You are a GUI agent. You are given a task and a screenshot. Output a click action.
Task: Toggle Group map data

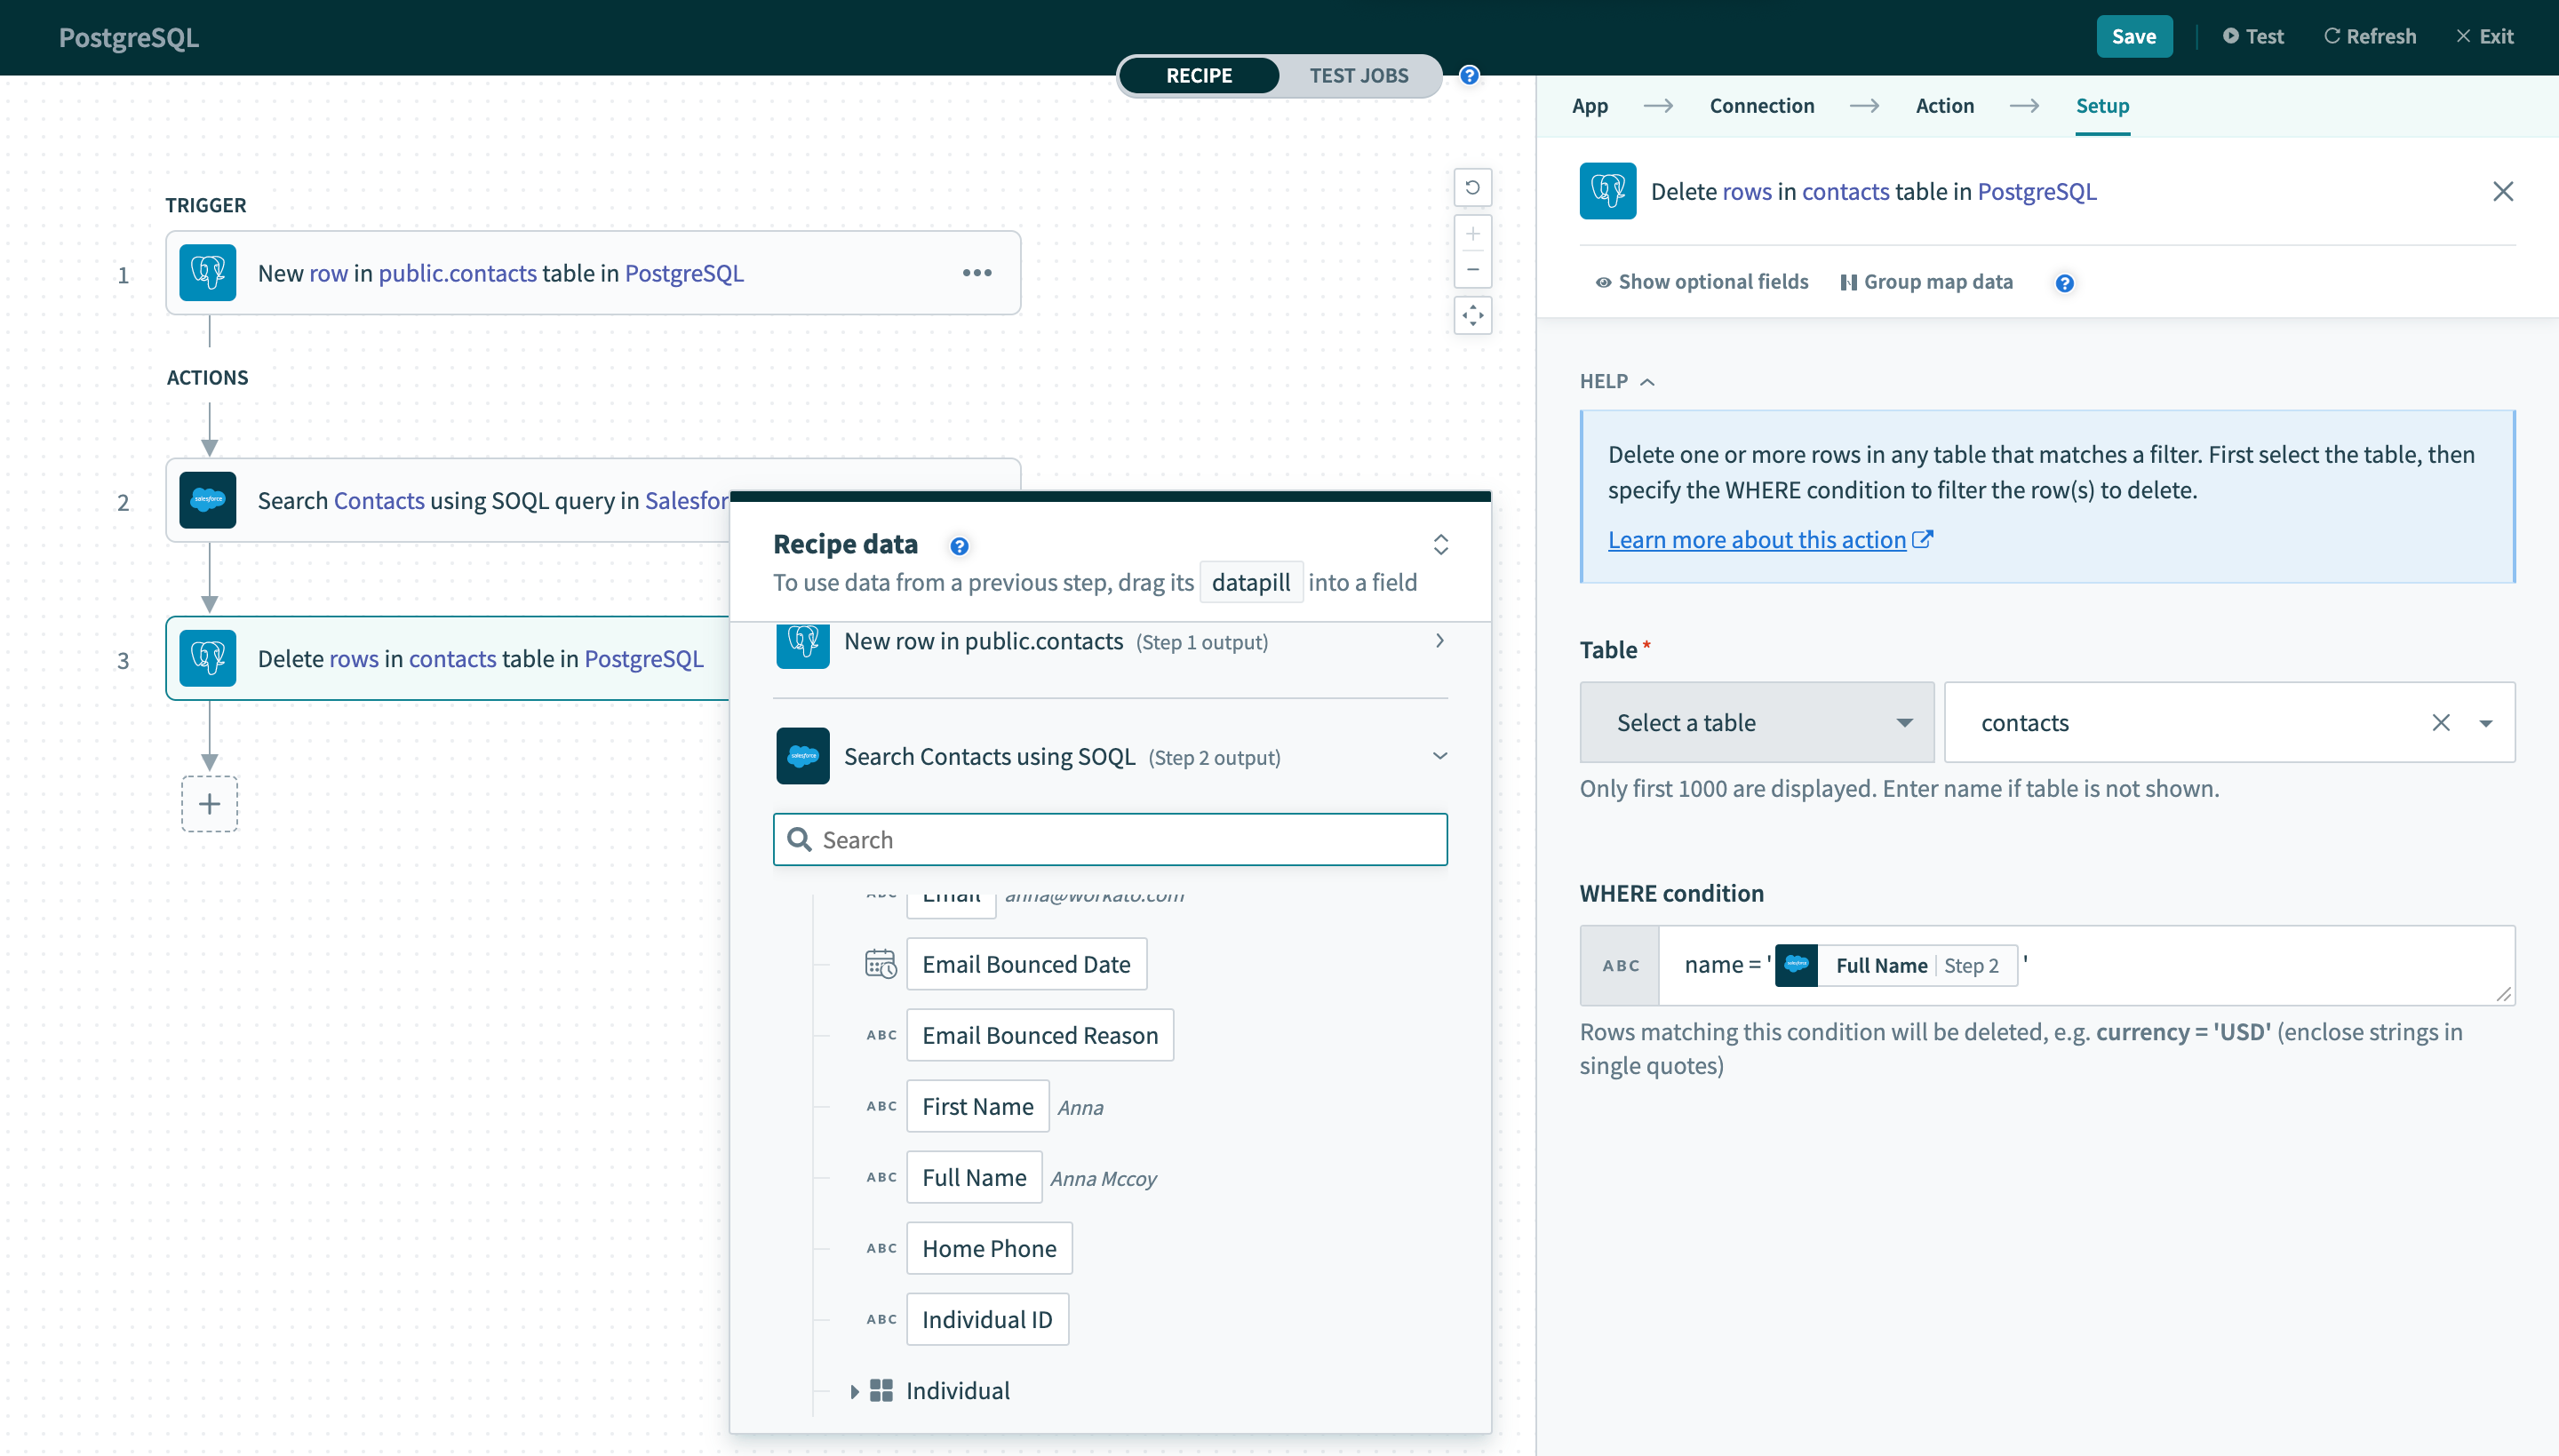tap(1926, 282)
